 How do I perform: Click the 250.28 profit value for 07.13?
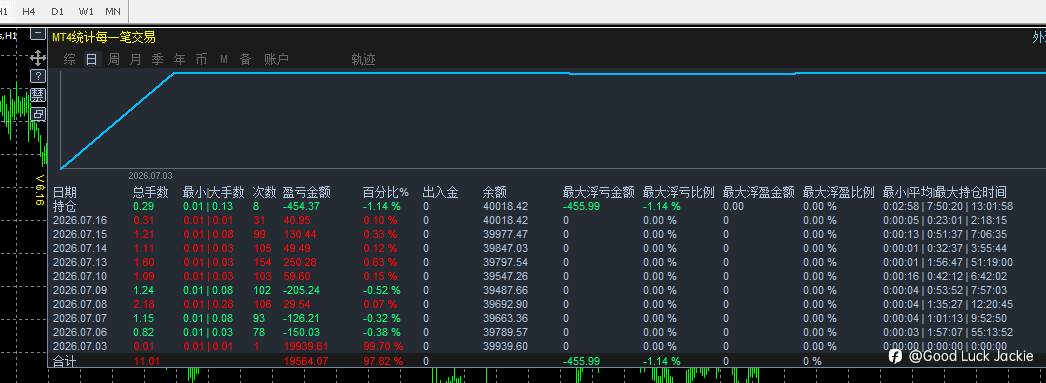(x=300, y=262)
